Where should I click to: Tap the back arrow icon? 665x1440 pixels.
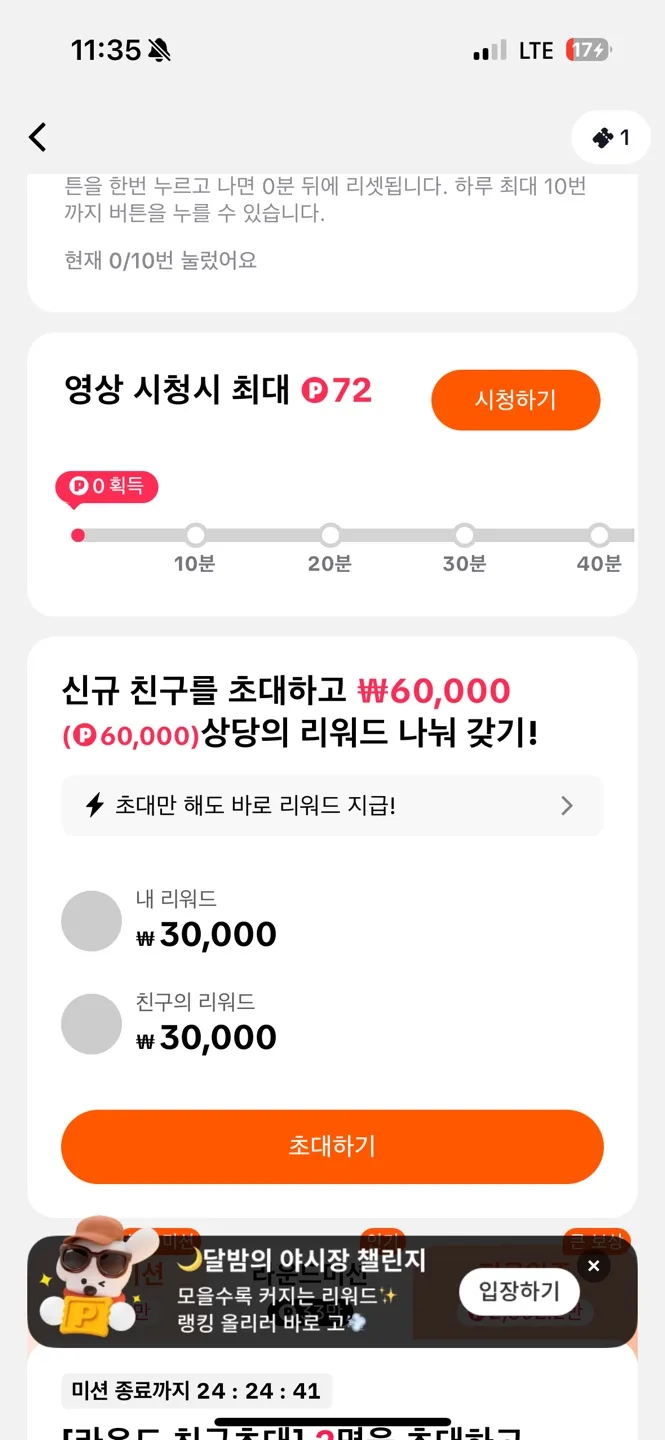pyautogui.click(x=38, y=137)
